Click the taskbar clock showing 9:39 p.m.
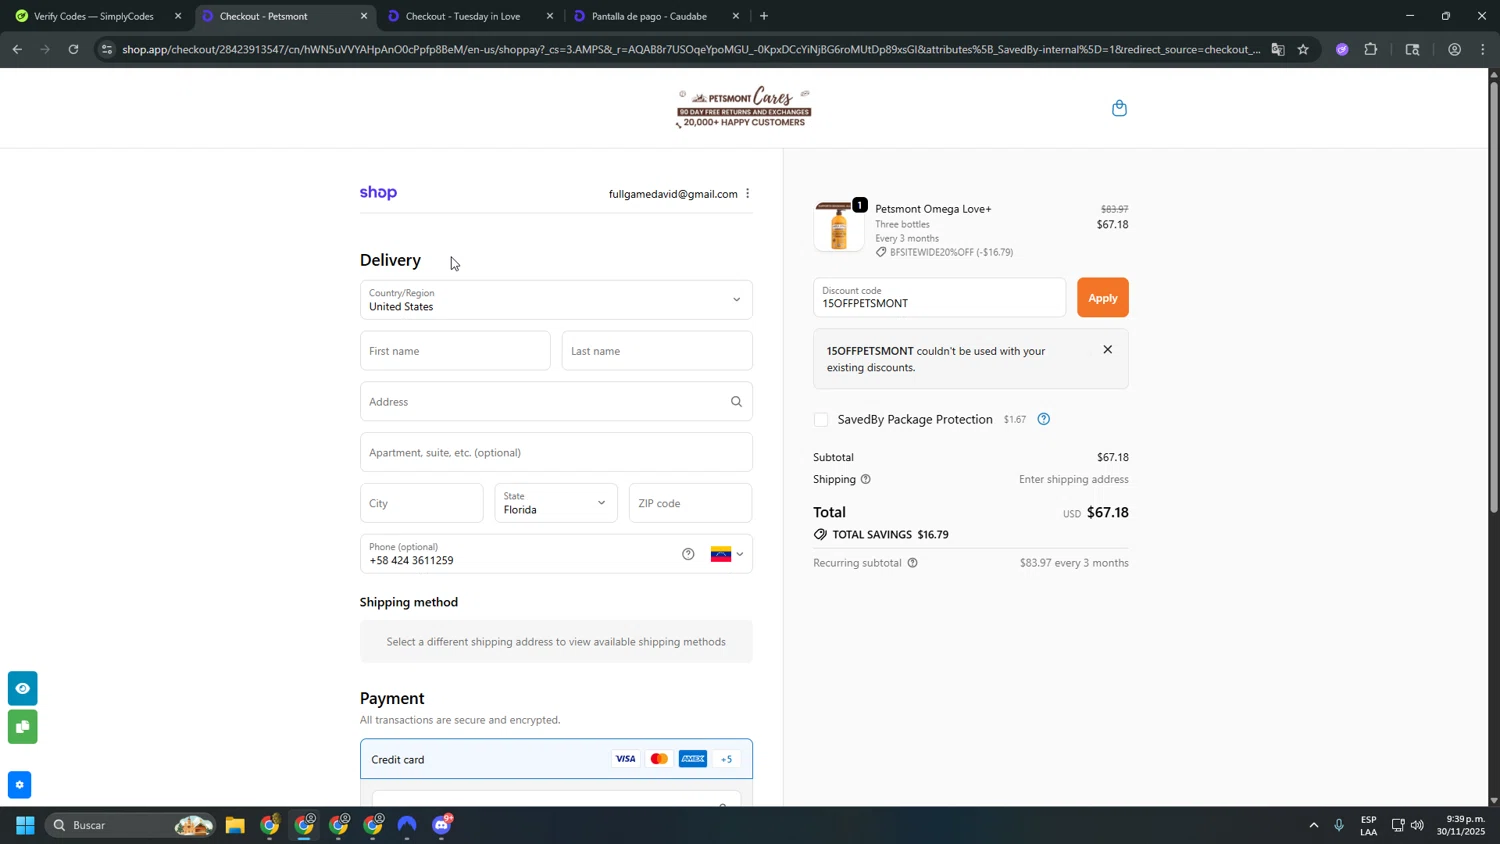Screen dimensions: 1500x844 point(1461,826)
